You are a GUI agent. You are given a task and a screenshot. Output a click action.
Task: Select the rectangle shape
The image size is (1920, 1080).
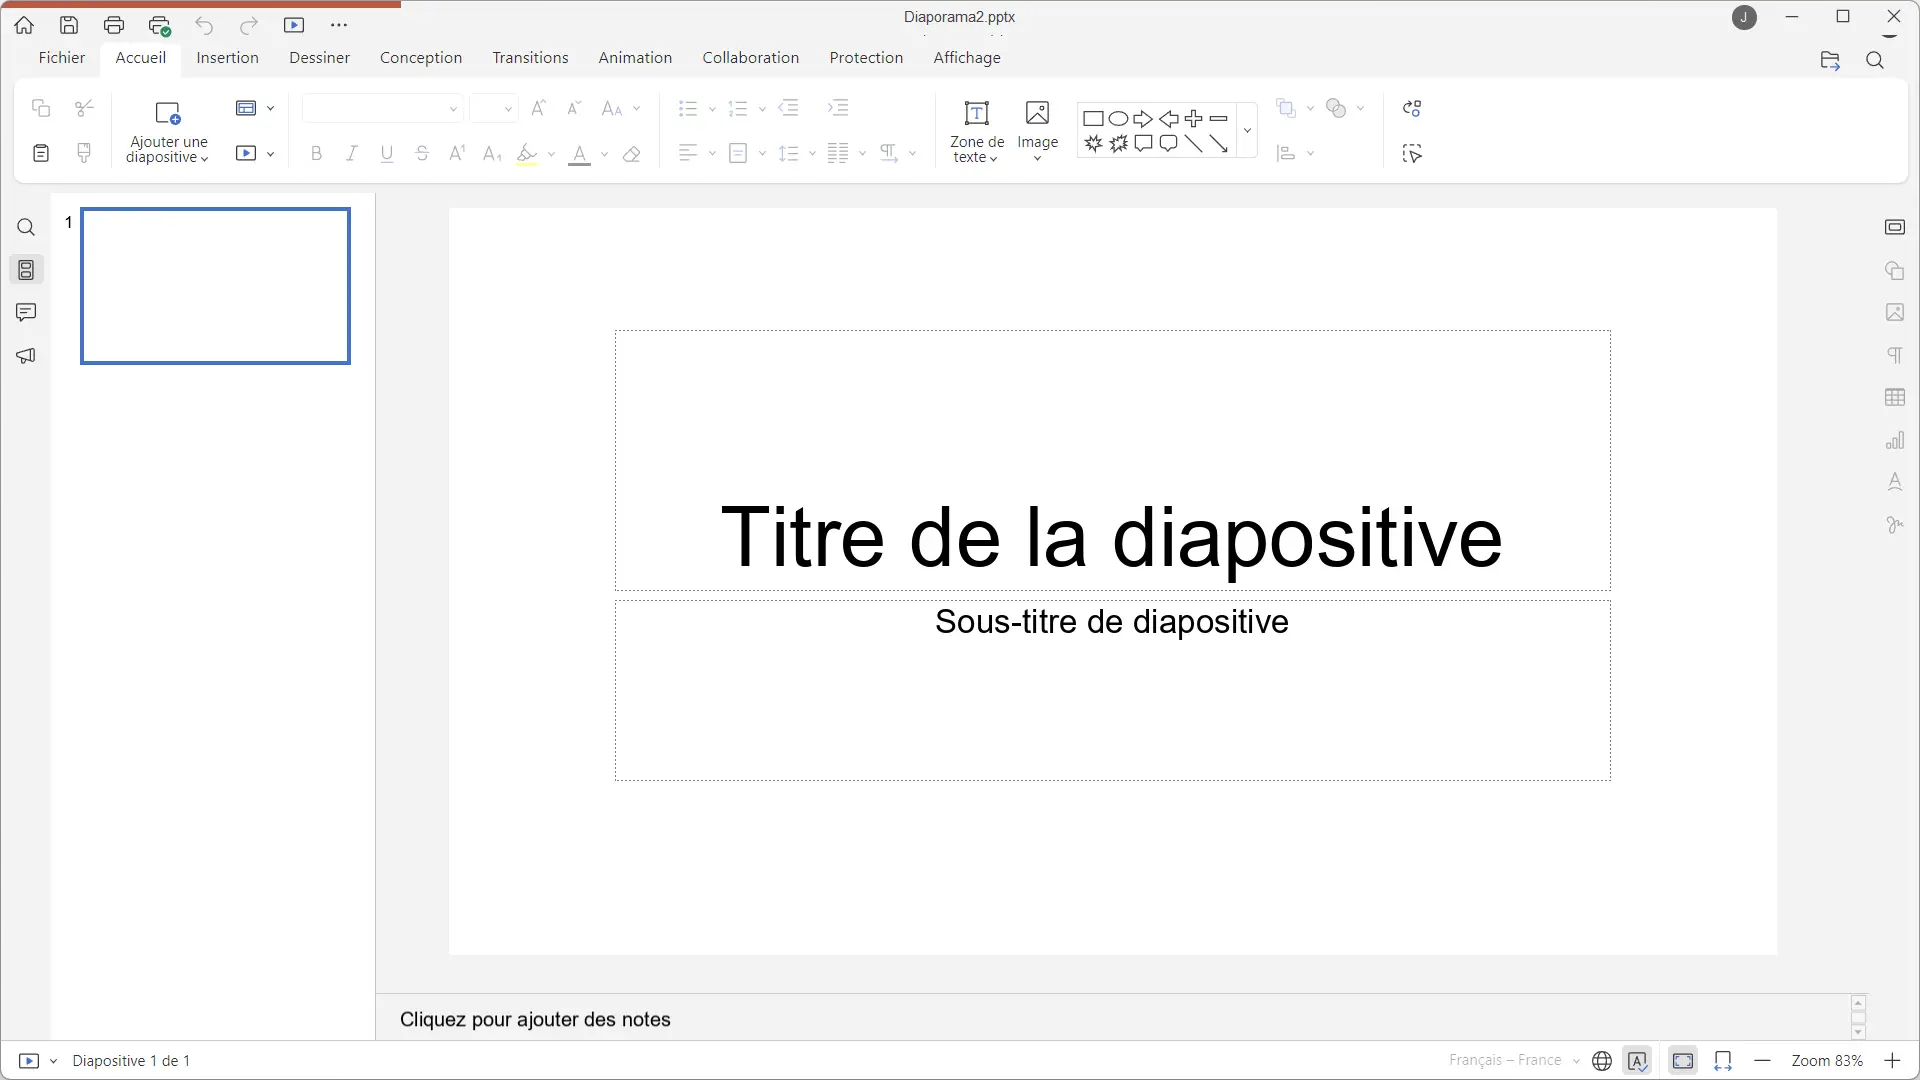click(1093, 118)
